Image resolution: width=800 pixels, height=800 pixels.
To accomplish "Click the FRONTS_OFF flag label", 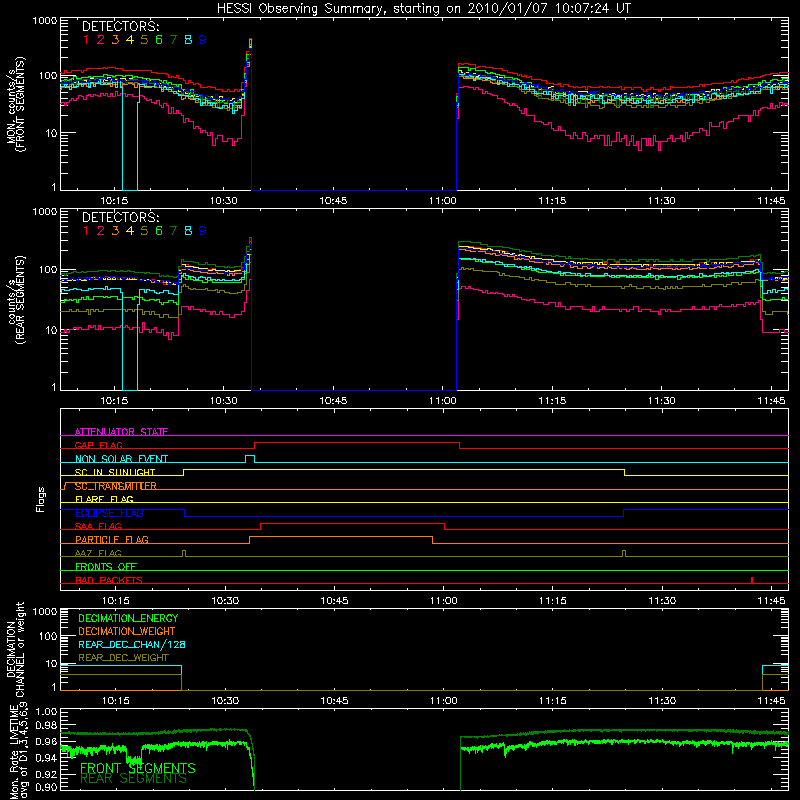I will click(106, 567).
